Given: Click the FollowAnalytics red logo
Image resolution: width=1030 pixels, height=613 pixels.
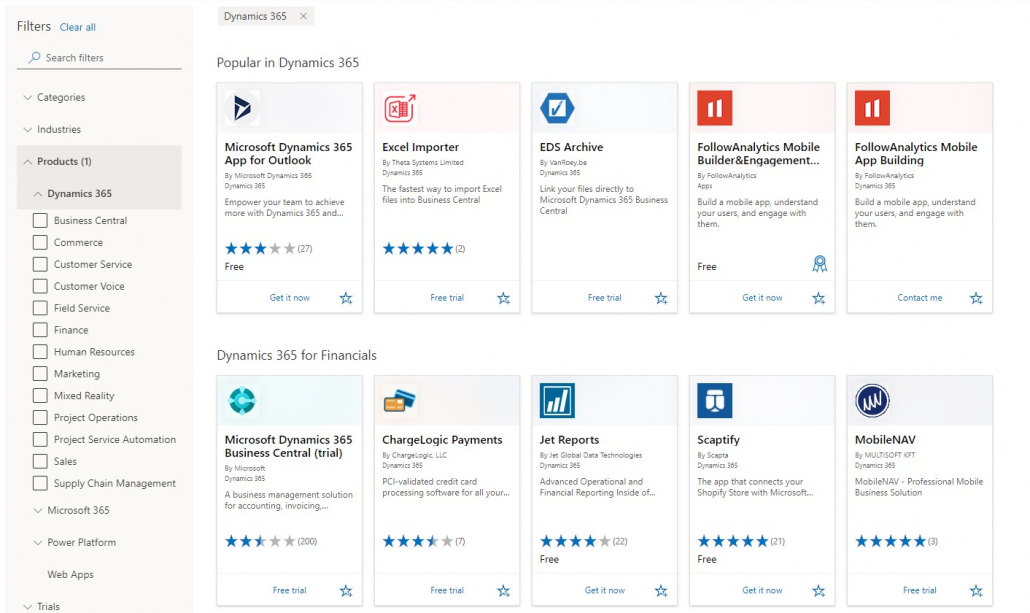Looking at the screenshot, I should click(x=714, y=108).
